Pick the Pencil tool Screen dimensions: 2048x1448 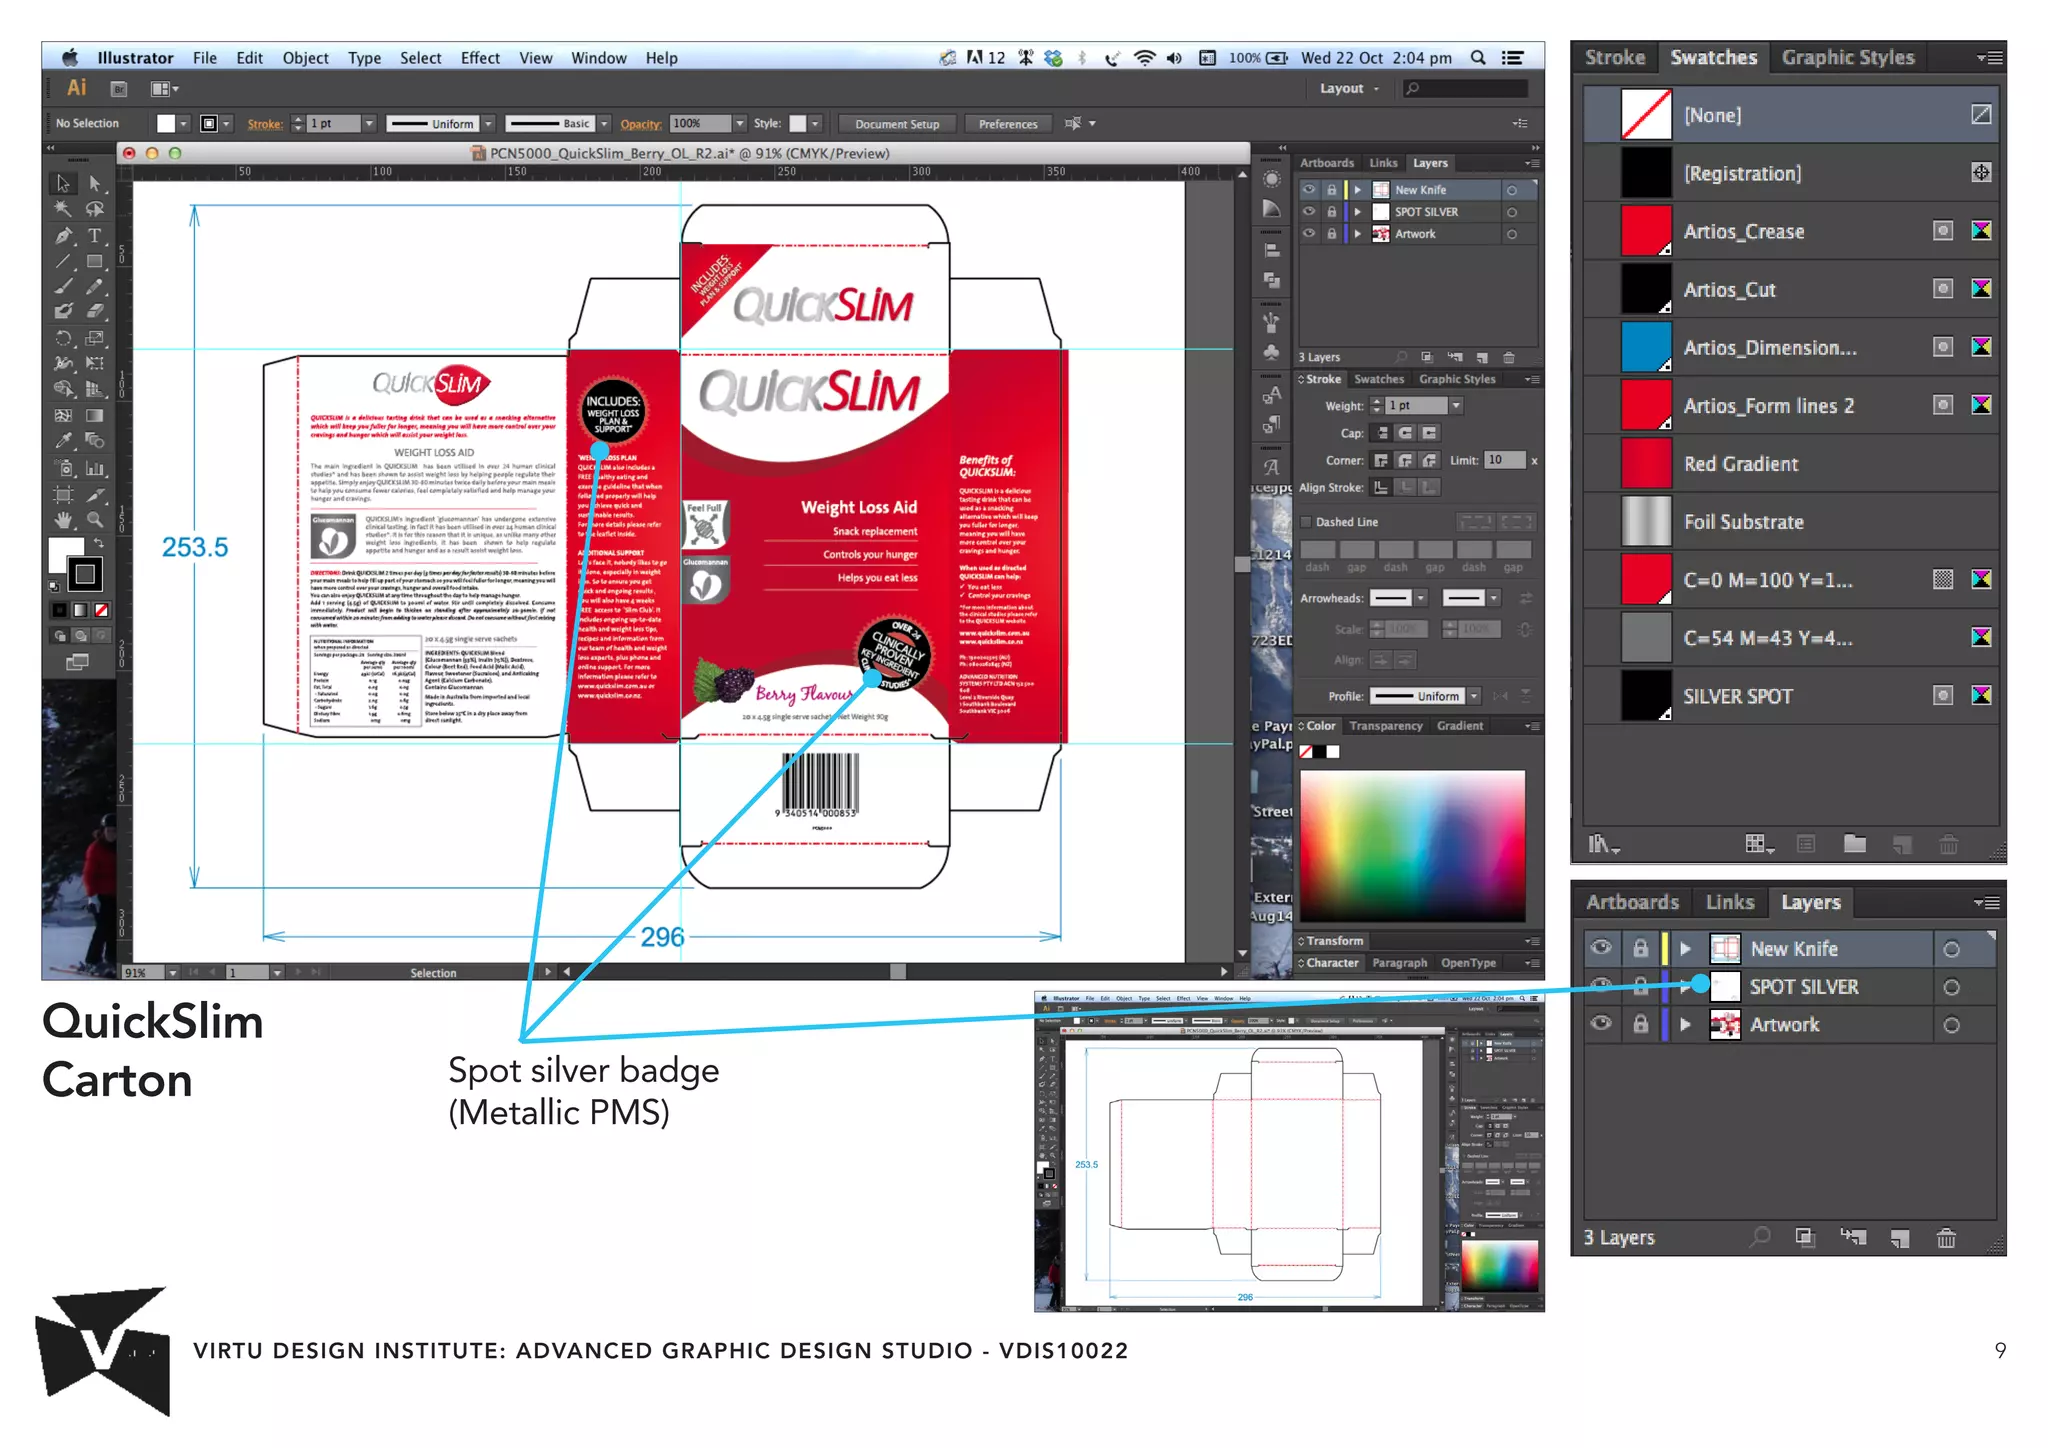tap(95, 287)
